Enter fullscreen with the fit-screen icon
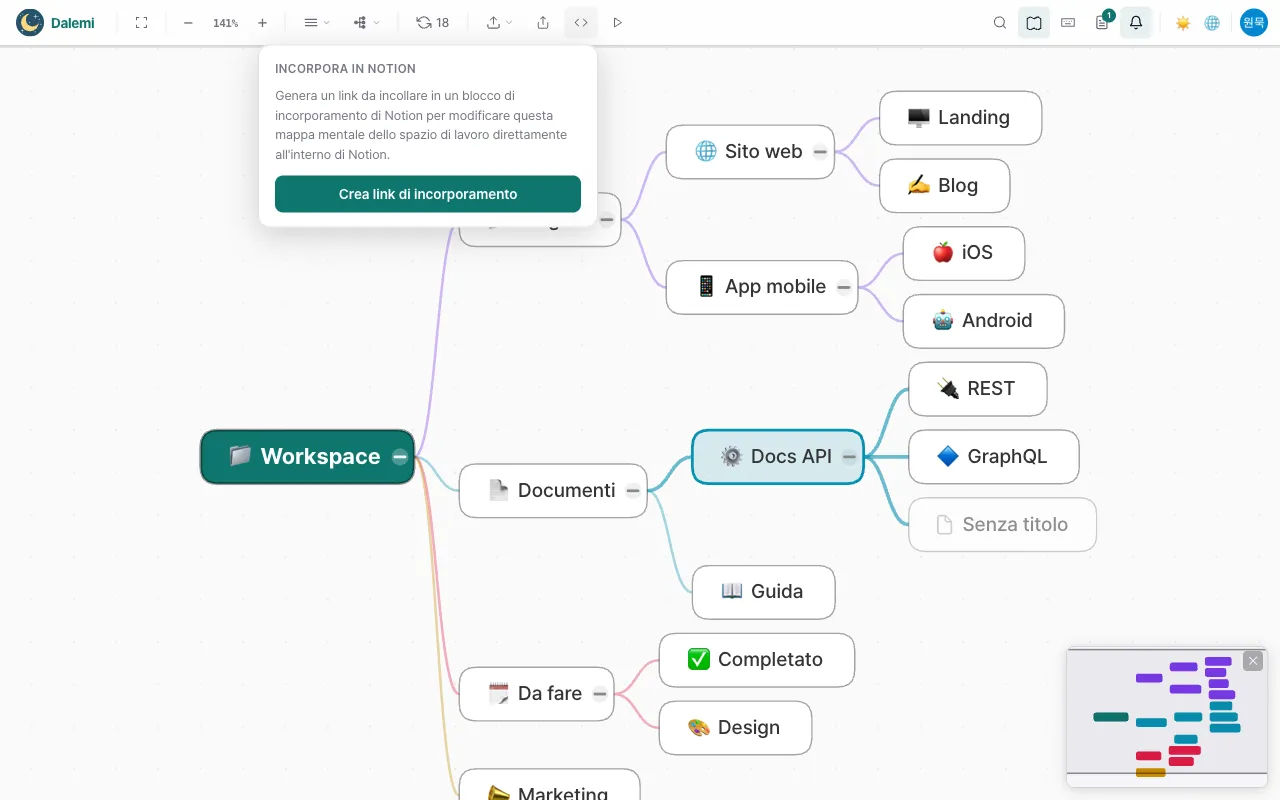The image size is (1280, 800). coord(141,22)
